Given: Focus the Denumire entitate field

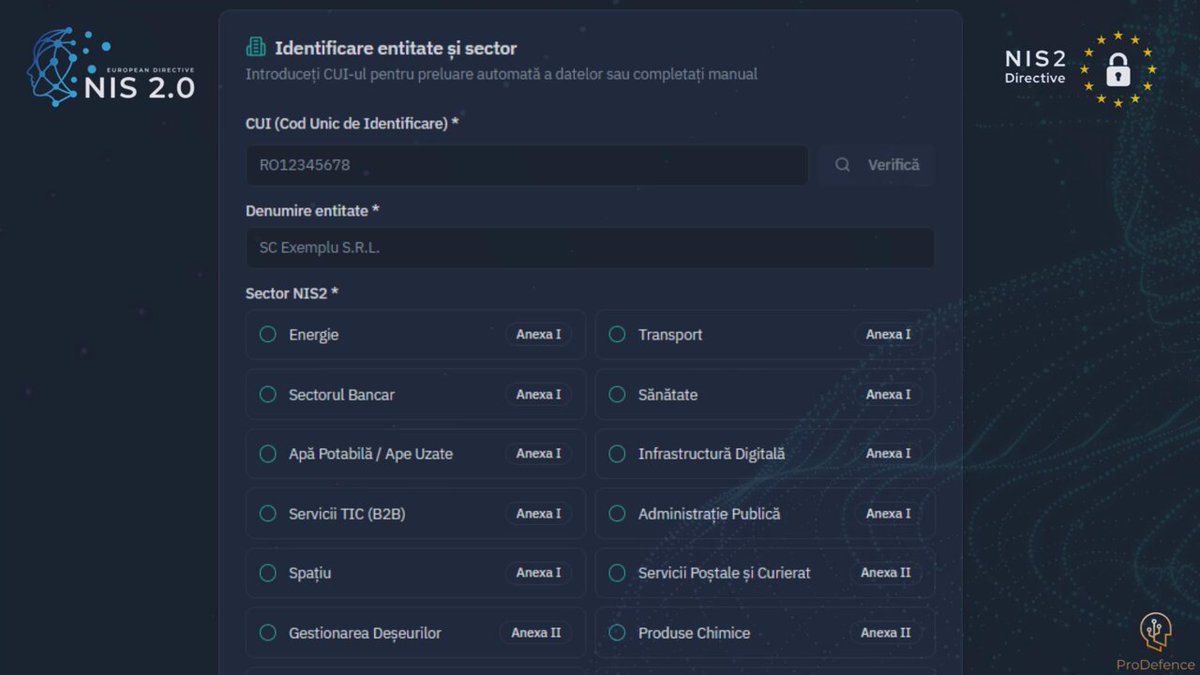Looking at the screenshot, I should click(x=590, y=248).
